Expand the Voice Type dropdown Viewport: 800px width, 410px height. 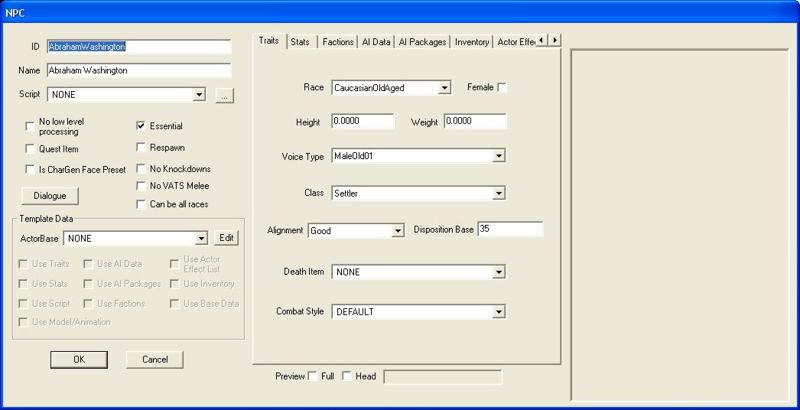click(x=499, y=156)
